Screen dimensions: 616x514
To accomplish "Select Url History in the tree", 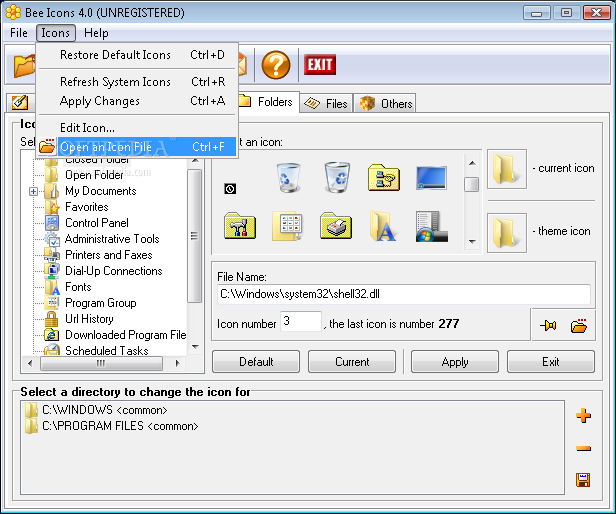I will coord(89,319).
